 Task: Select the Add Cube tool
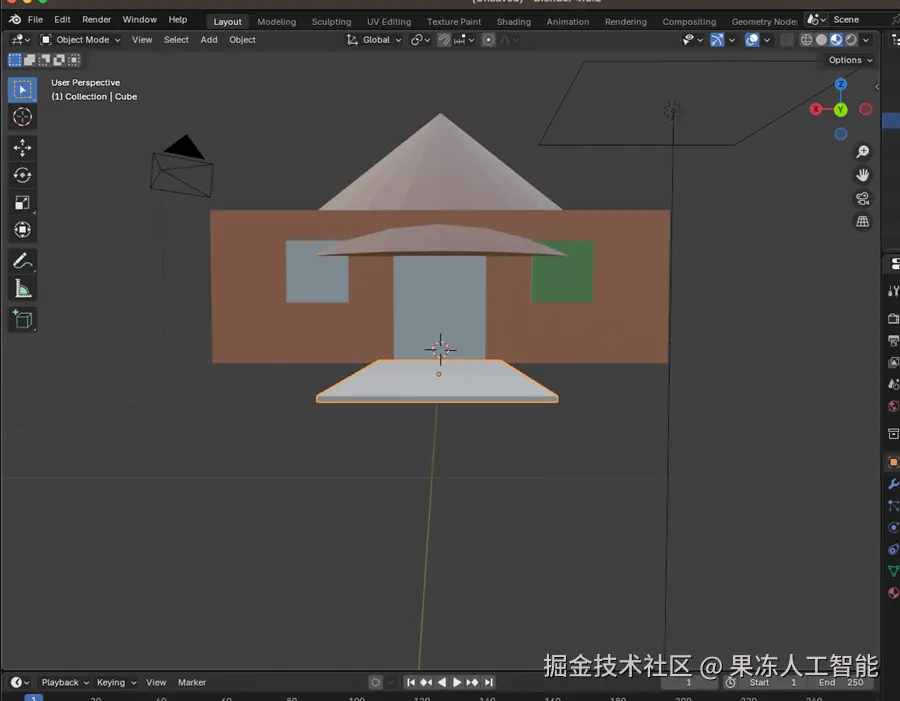[22, 320]
